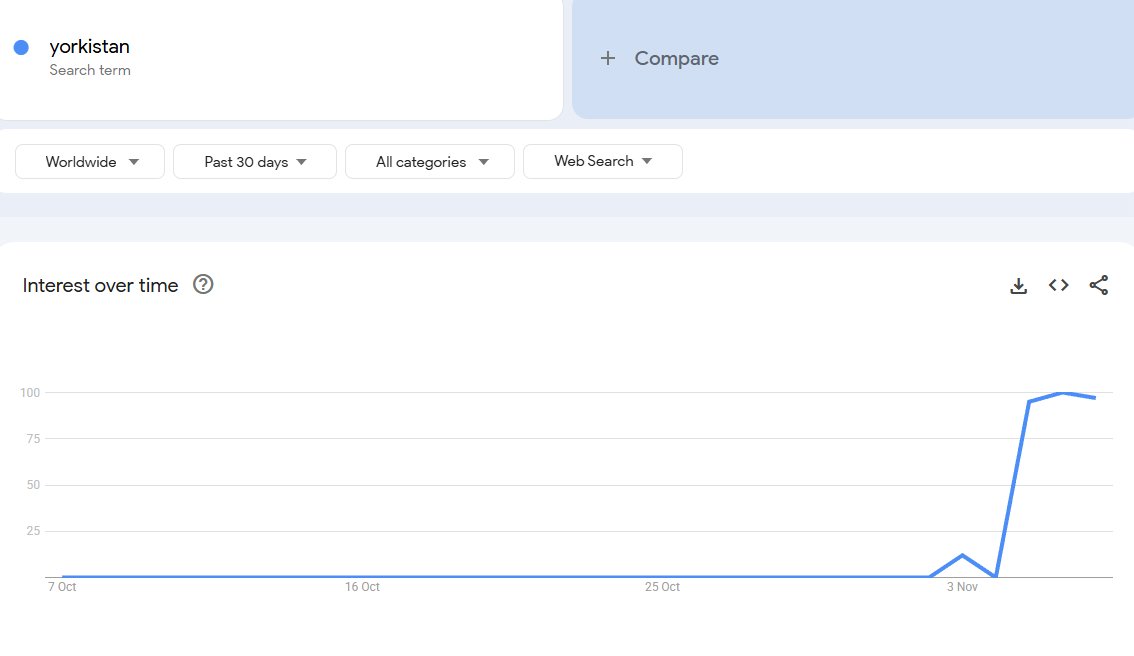The width and height of the screenshot is (1134, 656).
Task: Click the chart line peak at 100
Action: (1061, 393)
